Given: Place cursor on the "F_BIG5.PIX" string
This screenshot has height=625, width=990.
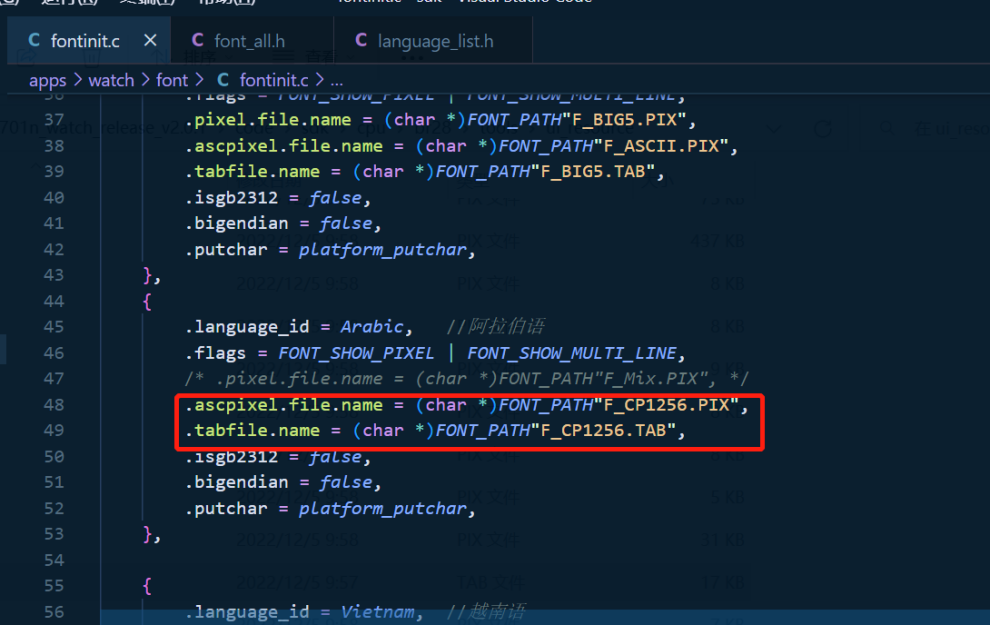Looking at the screenshot, I should (x=624, y=120).
